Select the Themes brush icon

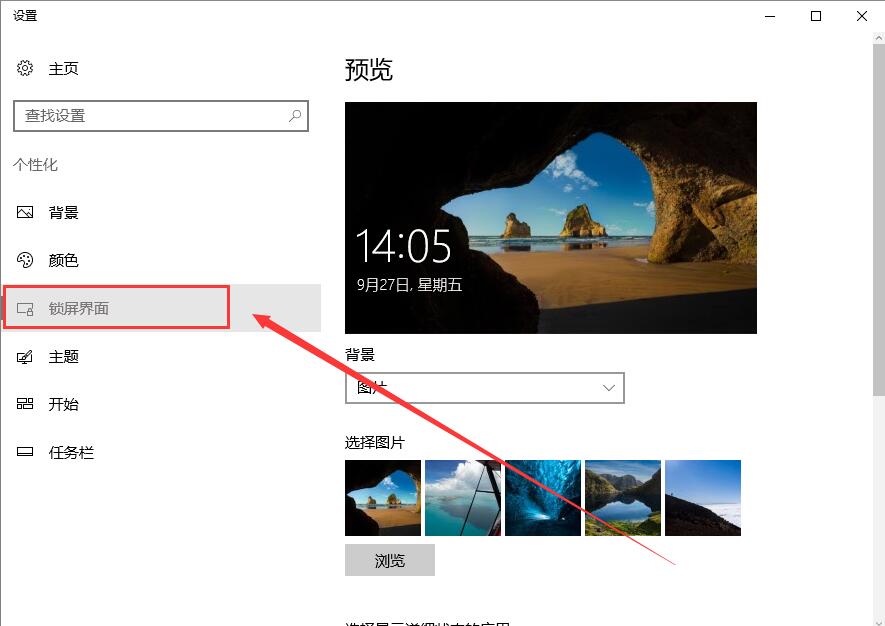[25, 357]
